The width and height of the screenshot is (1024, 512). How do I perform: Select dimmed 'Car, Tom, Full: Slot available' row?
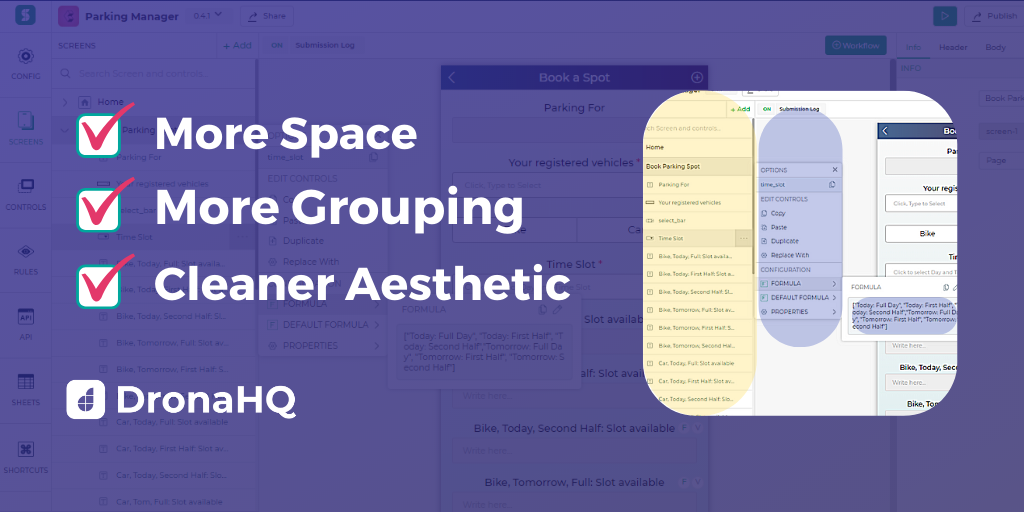point(153,502)
